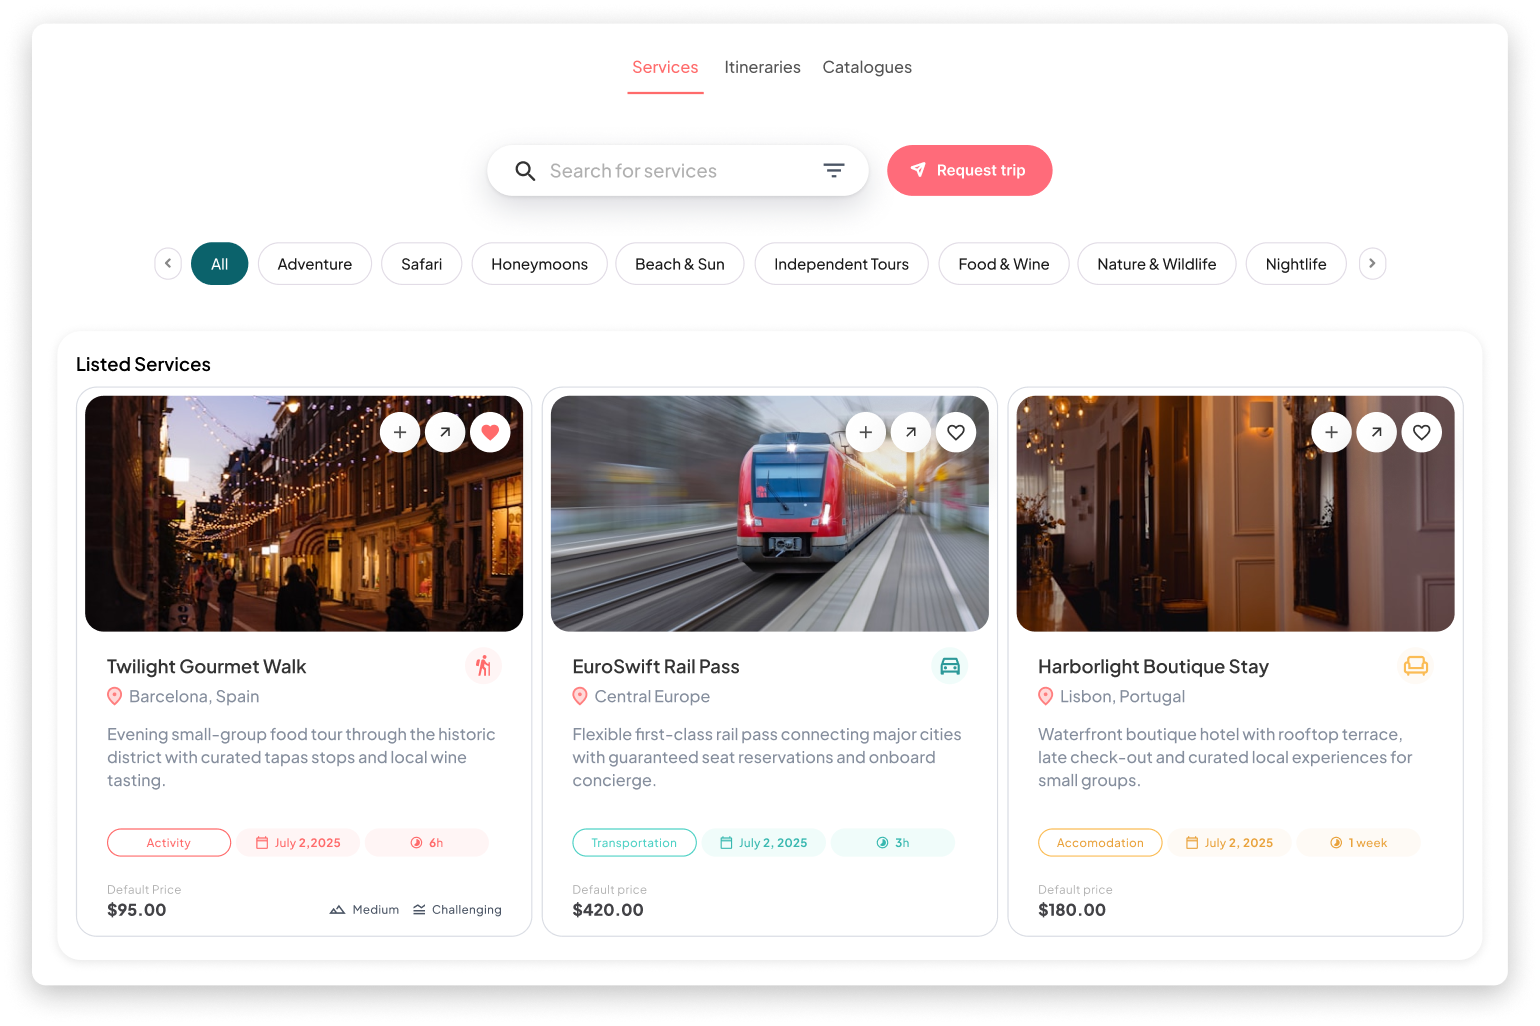Add Twilight Gourmet Walk with plus icon

coord(400,432)
